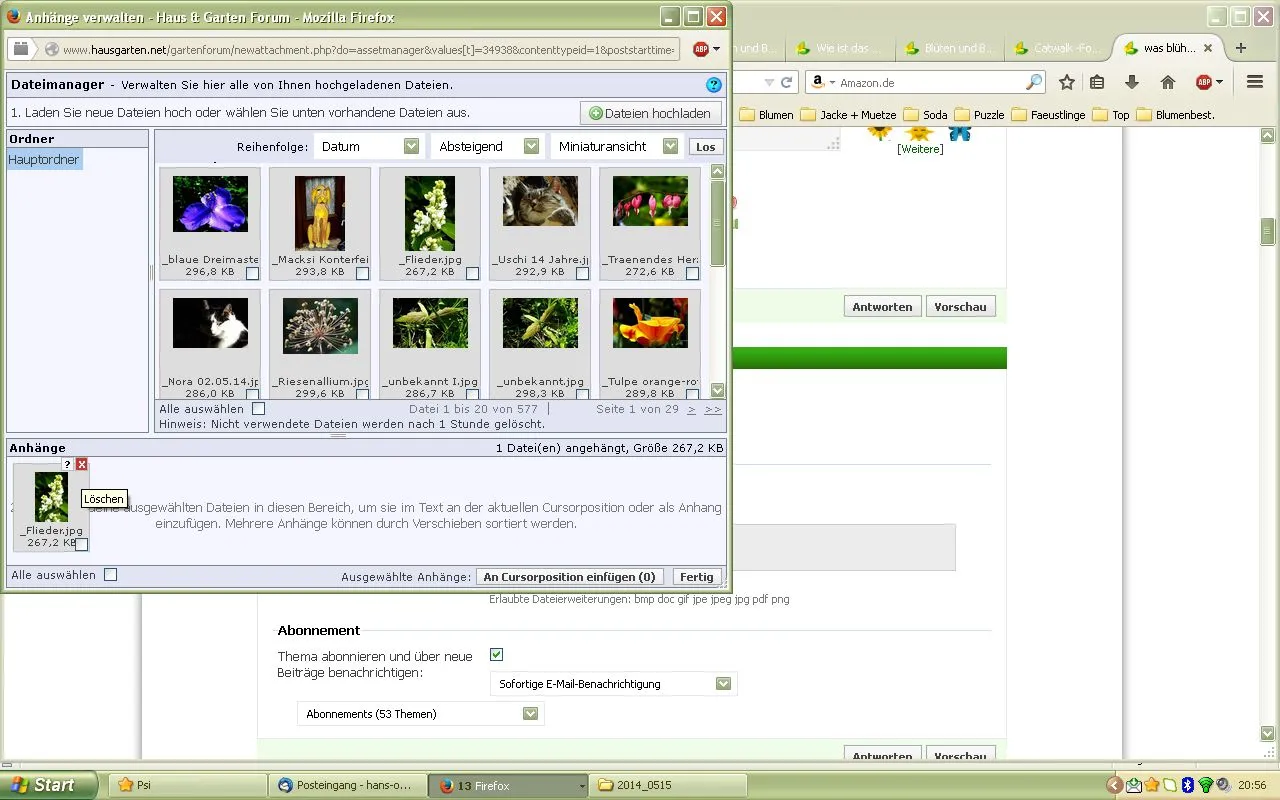
Task: Click the red delete X on attached Flieder.jpg
Action: pos(82,464)
